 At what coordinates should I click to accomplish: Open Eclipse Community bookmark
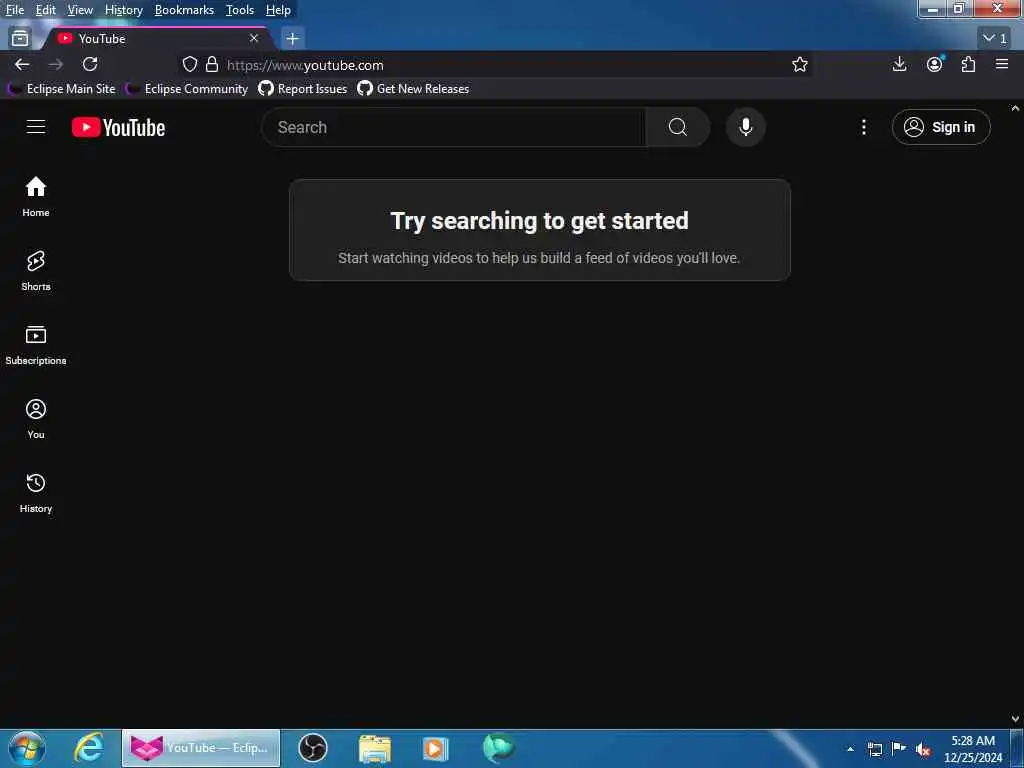(188, 89)
